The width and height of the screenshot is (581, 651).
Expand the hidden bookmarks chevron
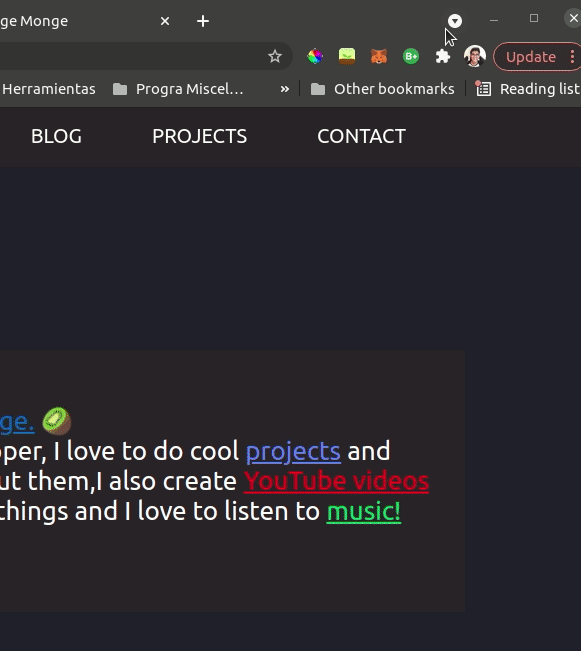click(284, 89)
